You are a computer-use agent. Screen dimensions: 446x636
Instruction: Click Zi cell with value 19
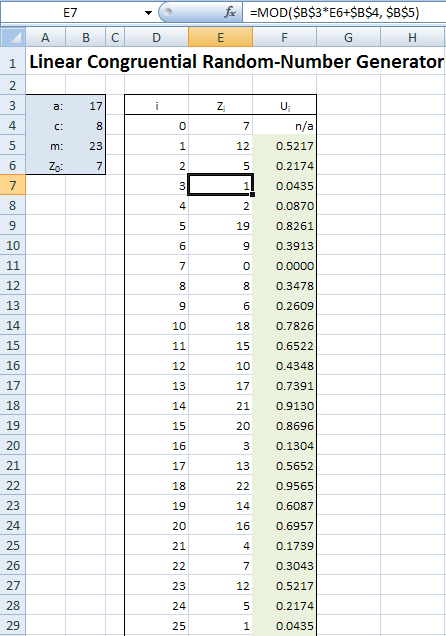click(221, 226)
